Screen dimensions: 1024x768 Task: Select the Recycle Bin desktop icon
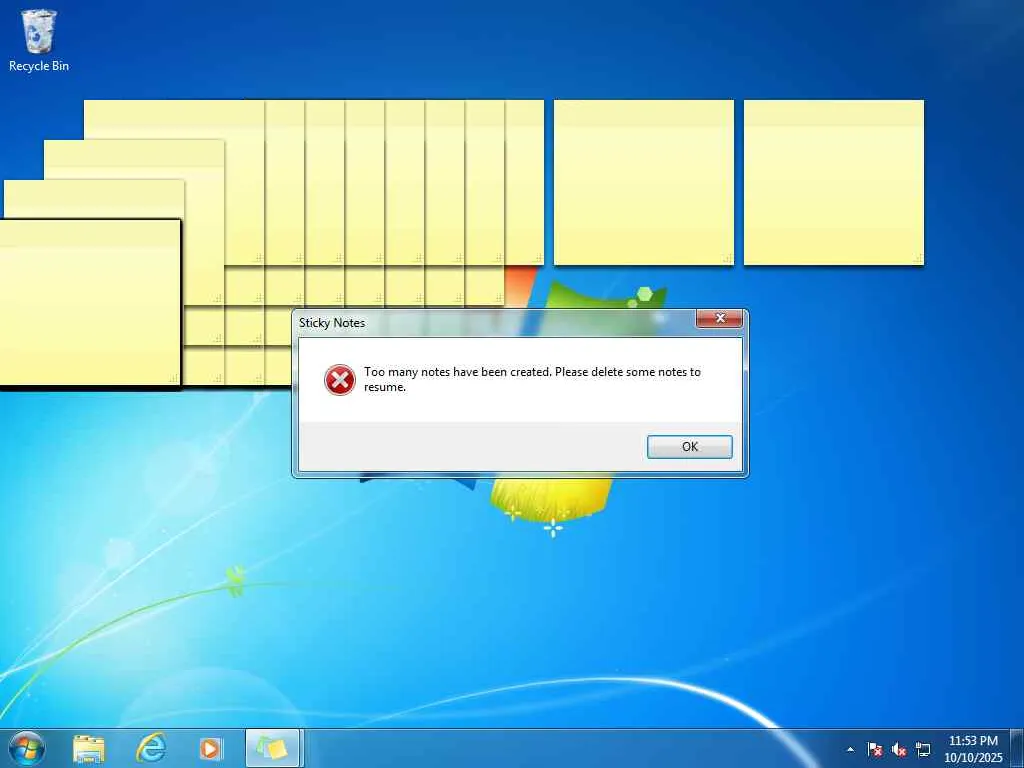click(x=39, y=40)
